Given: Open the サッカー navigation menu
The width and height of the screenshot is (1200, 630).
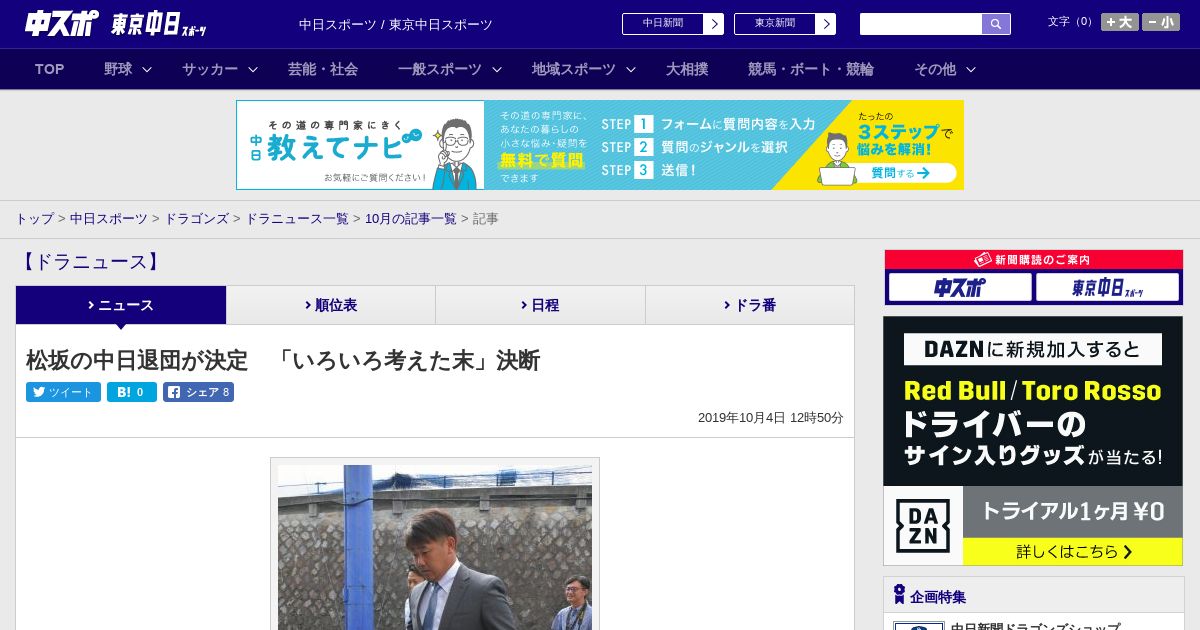Looking at the screenshot, I should (x=210, y=69).
